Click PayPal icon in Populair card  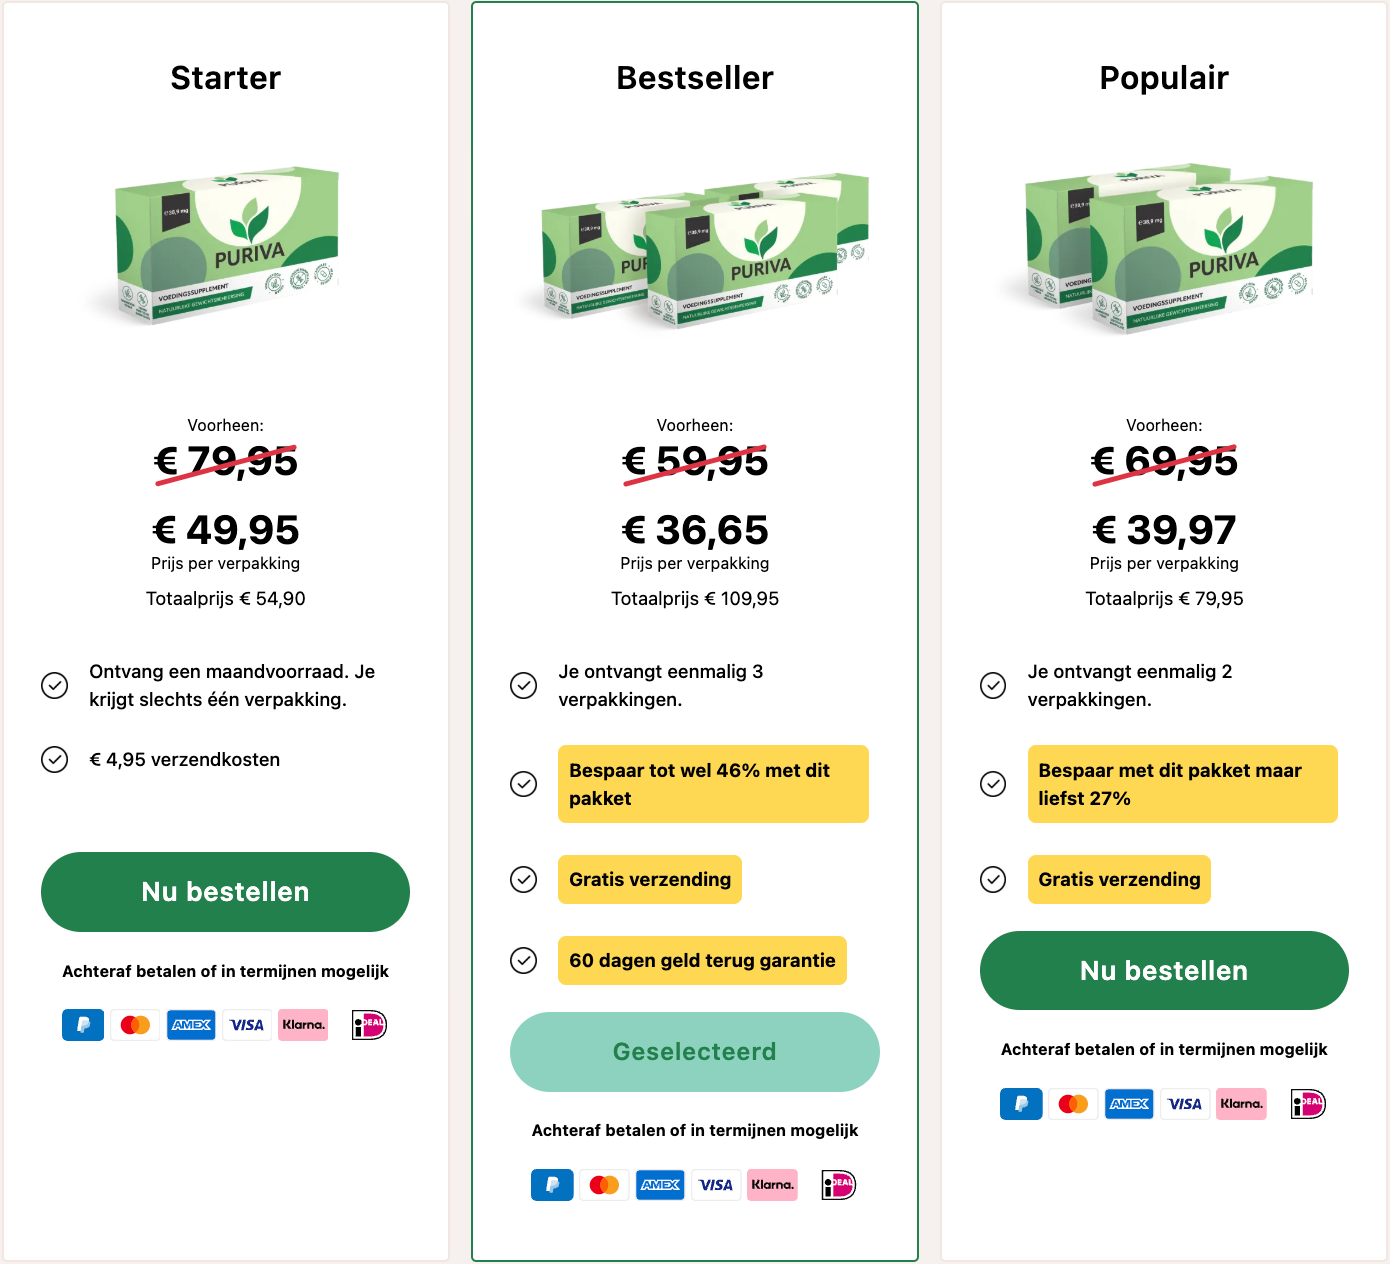[1021, 1104]
